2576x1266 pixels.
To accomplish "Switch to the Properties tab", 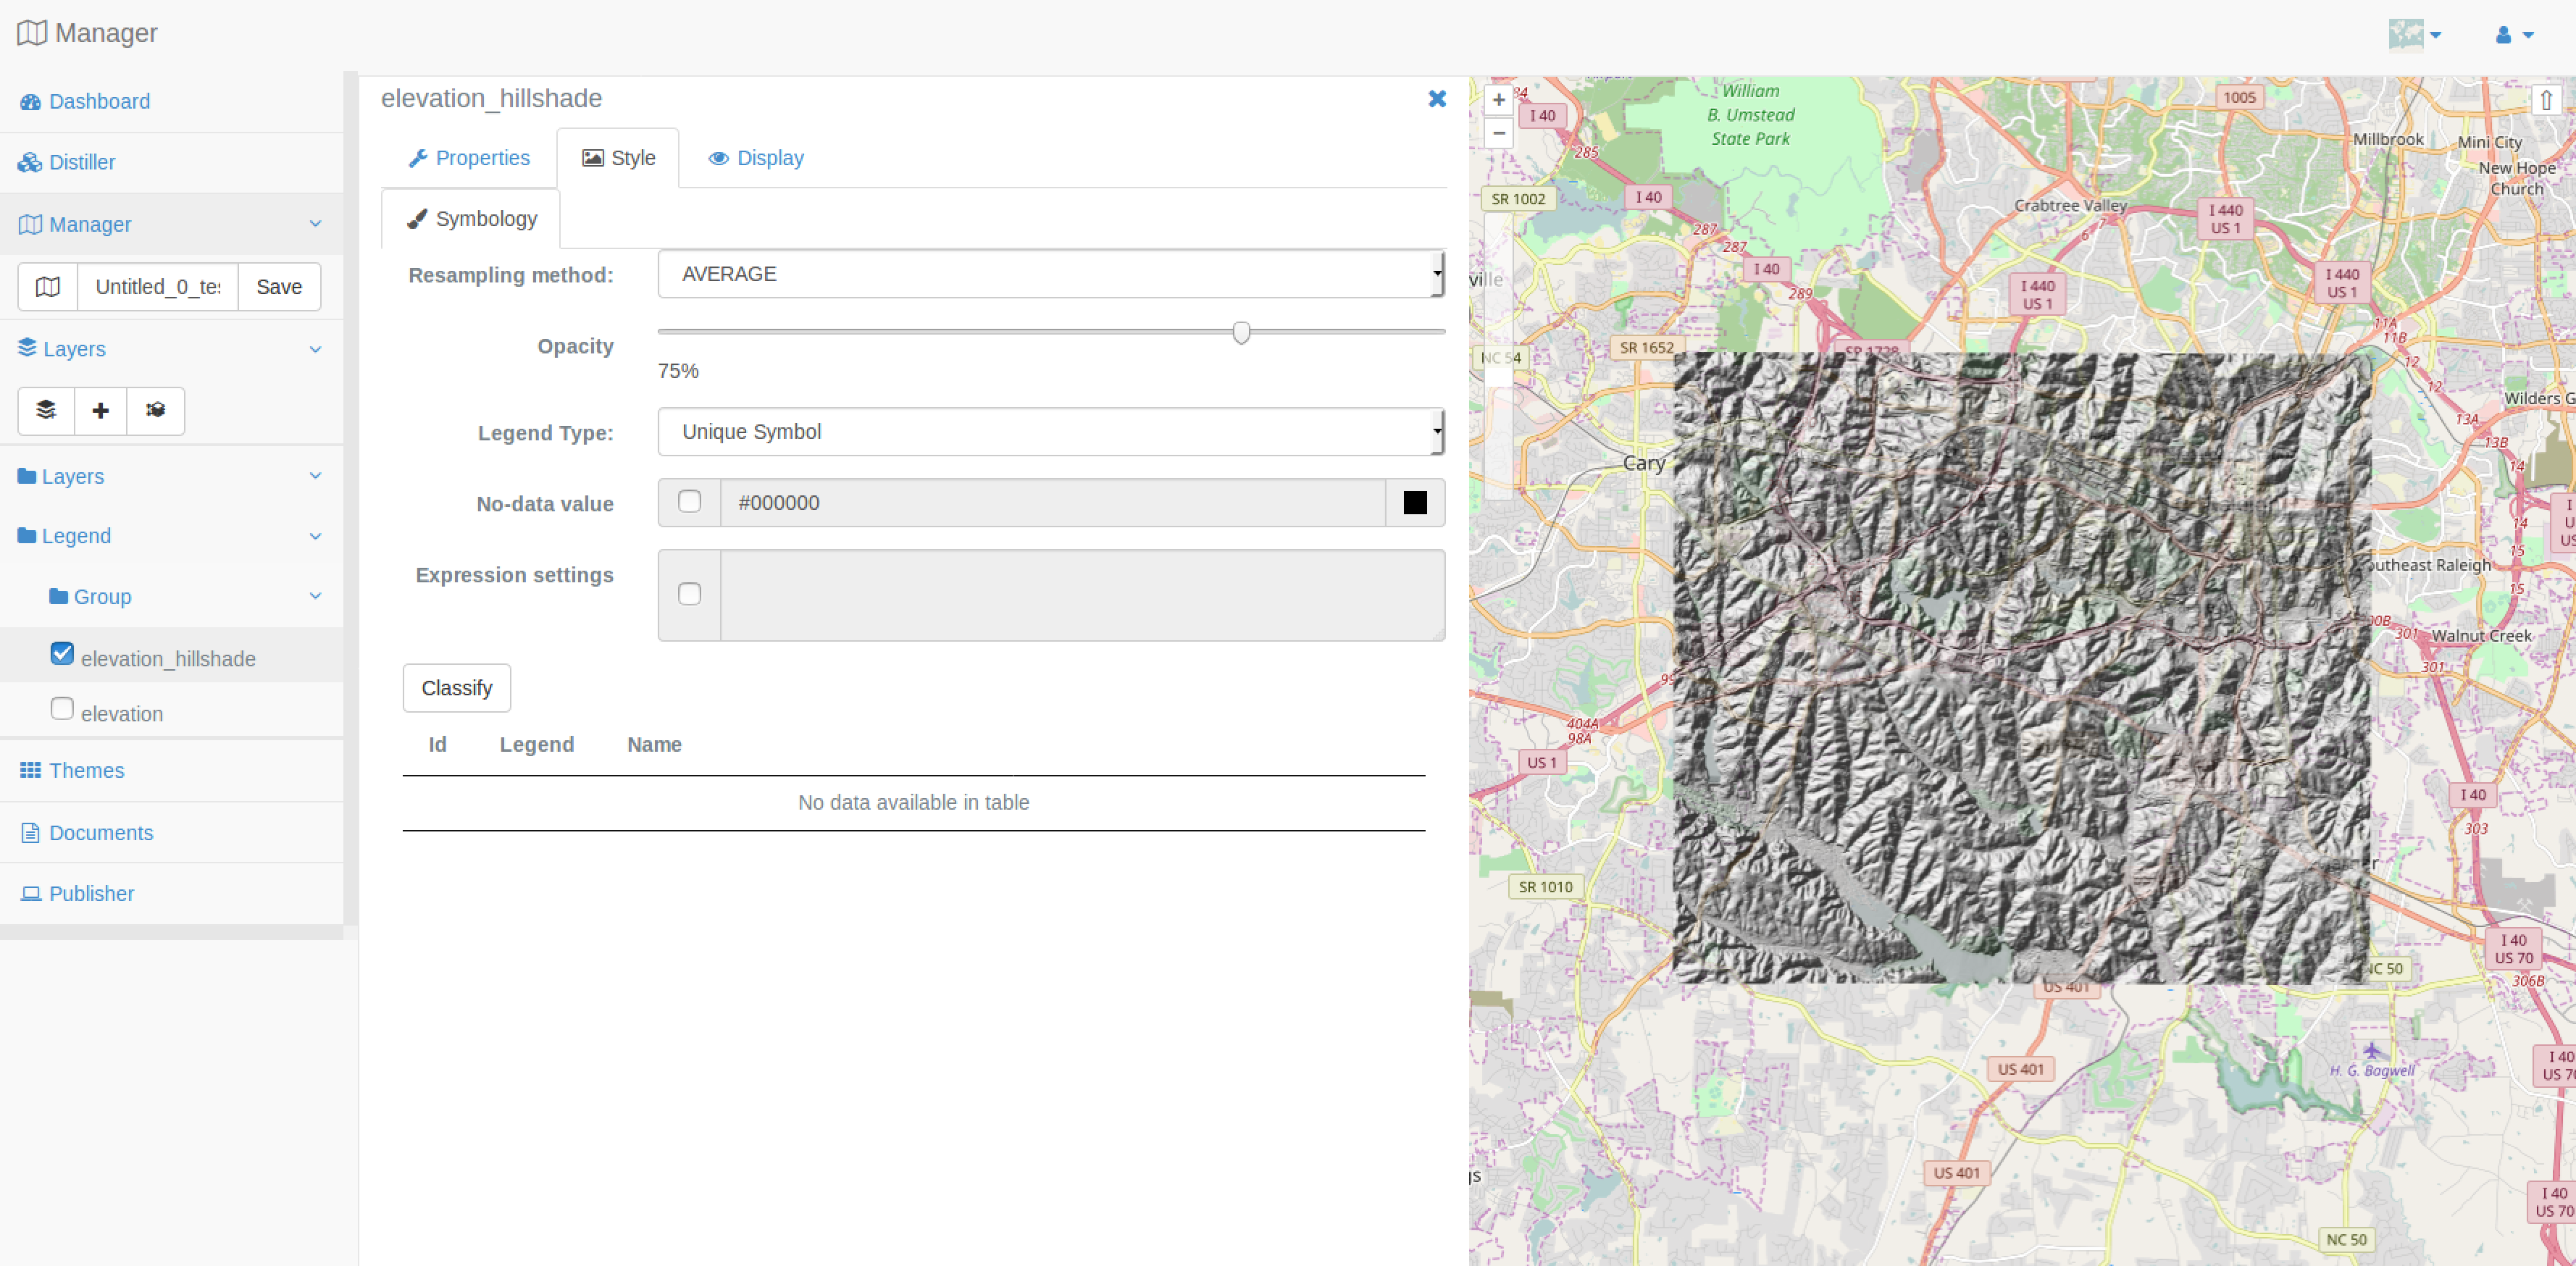I will point(469,158).
